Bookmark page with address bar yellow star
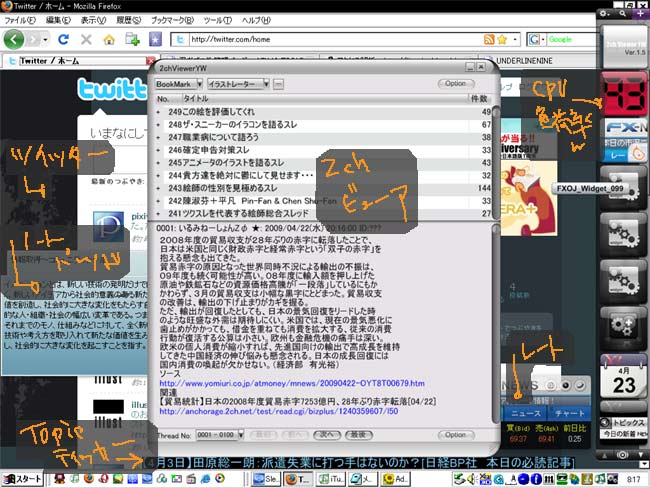 point(502,39)
